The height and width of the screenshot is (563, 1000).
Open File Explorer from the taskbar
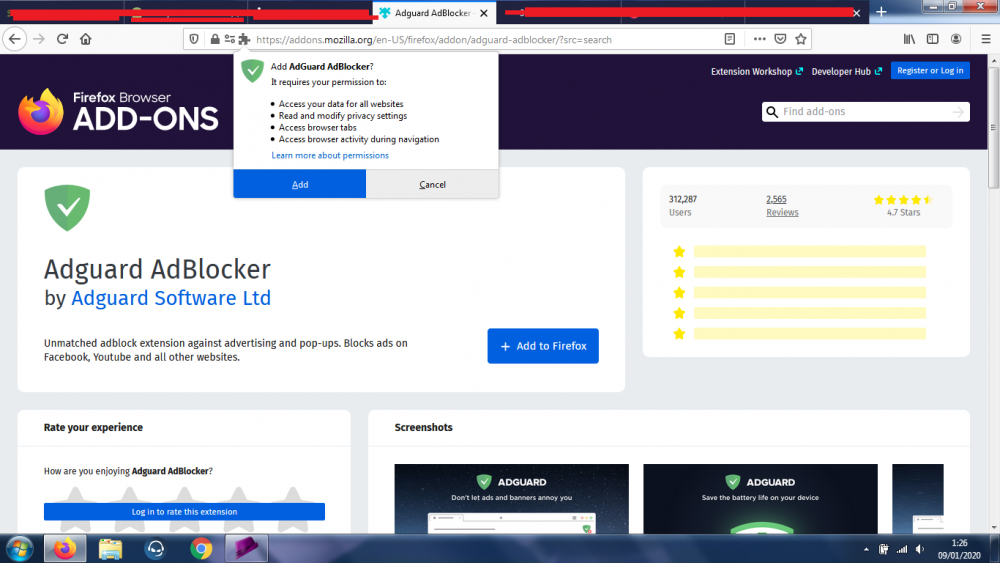tap(110, 548)
